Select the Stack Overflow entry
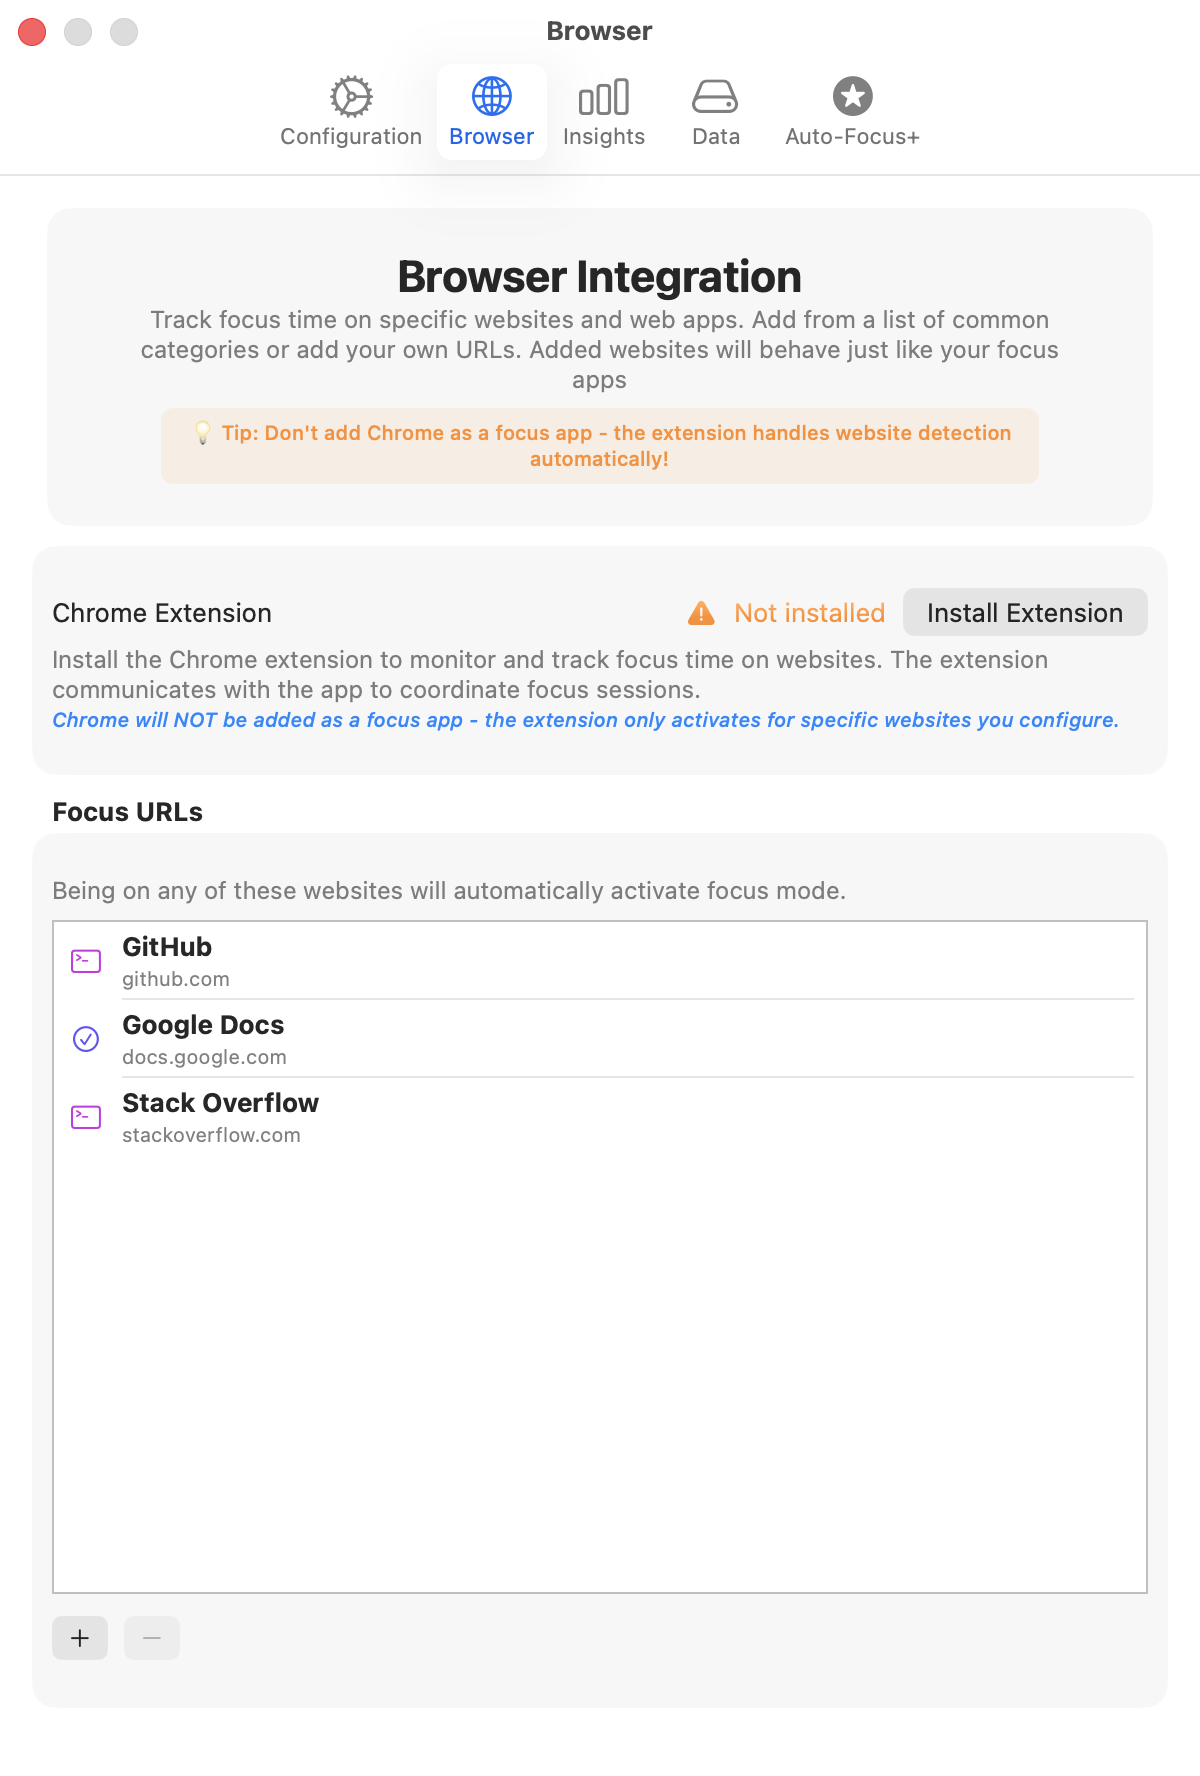Viewport: 1200px width, 1776px height. click(600, 1116)
